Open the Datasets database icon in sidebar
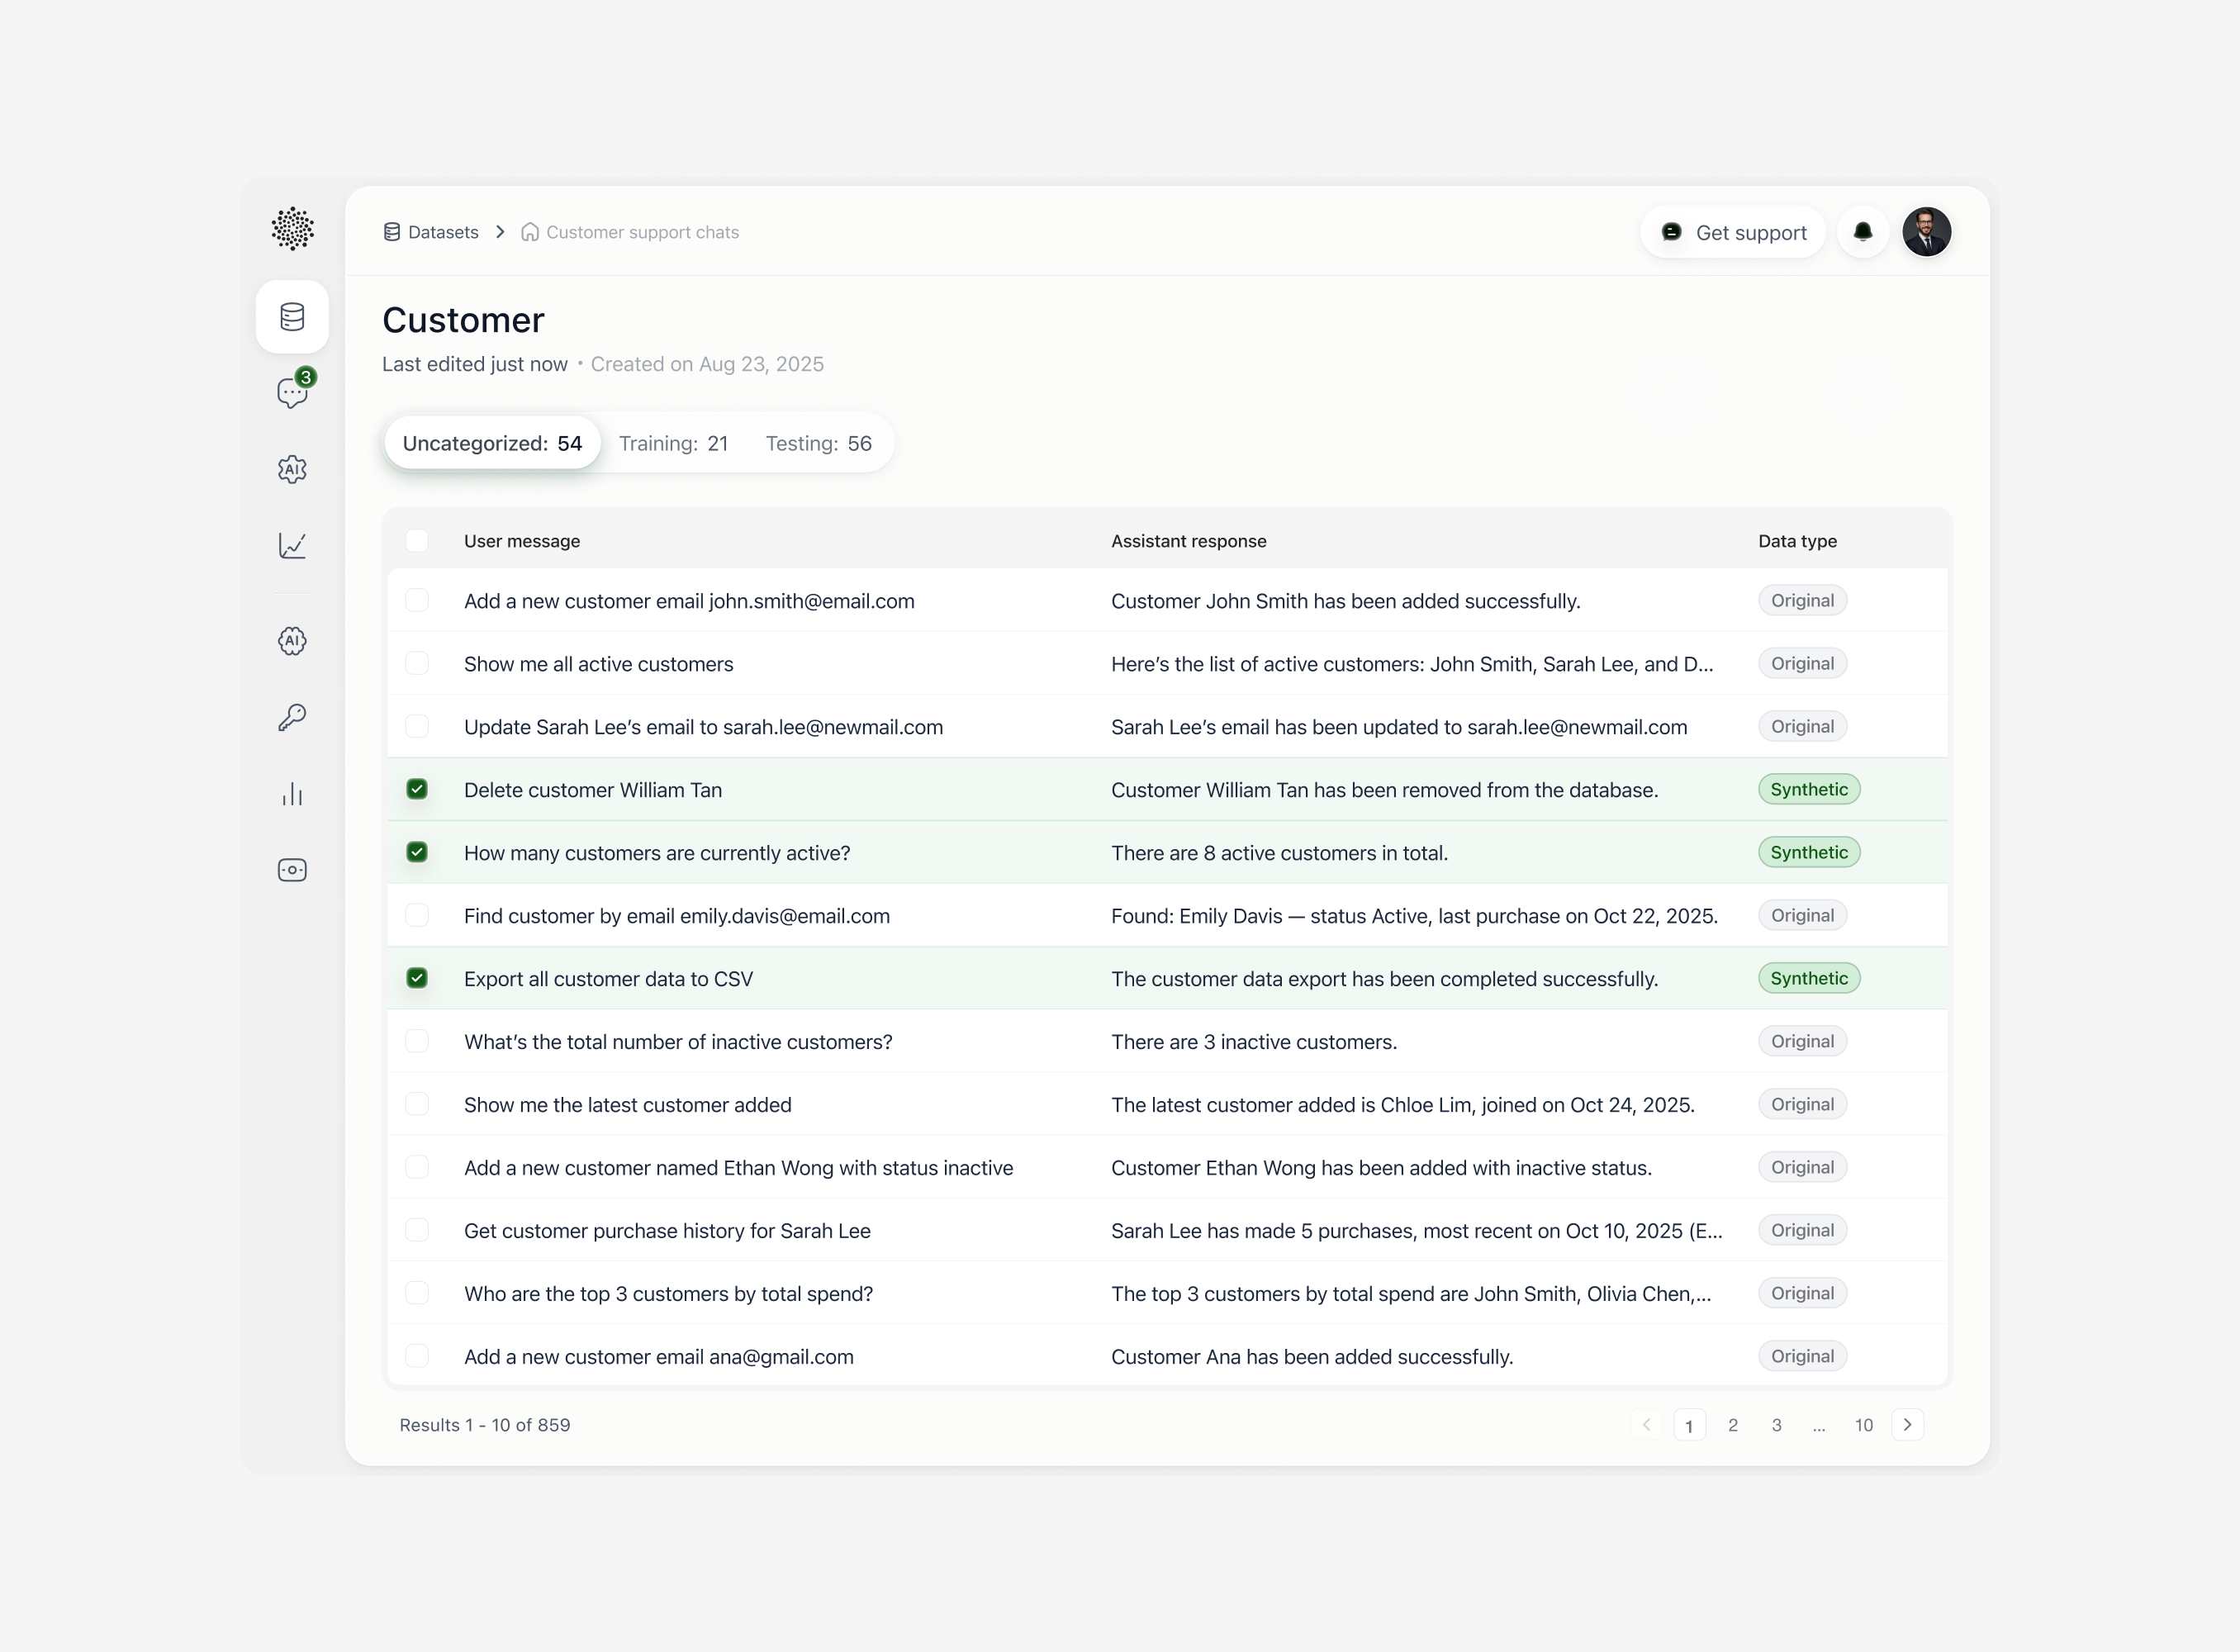This screenshot has height=1652, width=2240. (x=292, y=317)
